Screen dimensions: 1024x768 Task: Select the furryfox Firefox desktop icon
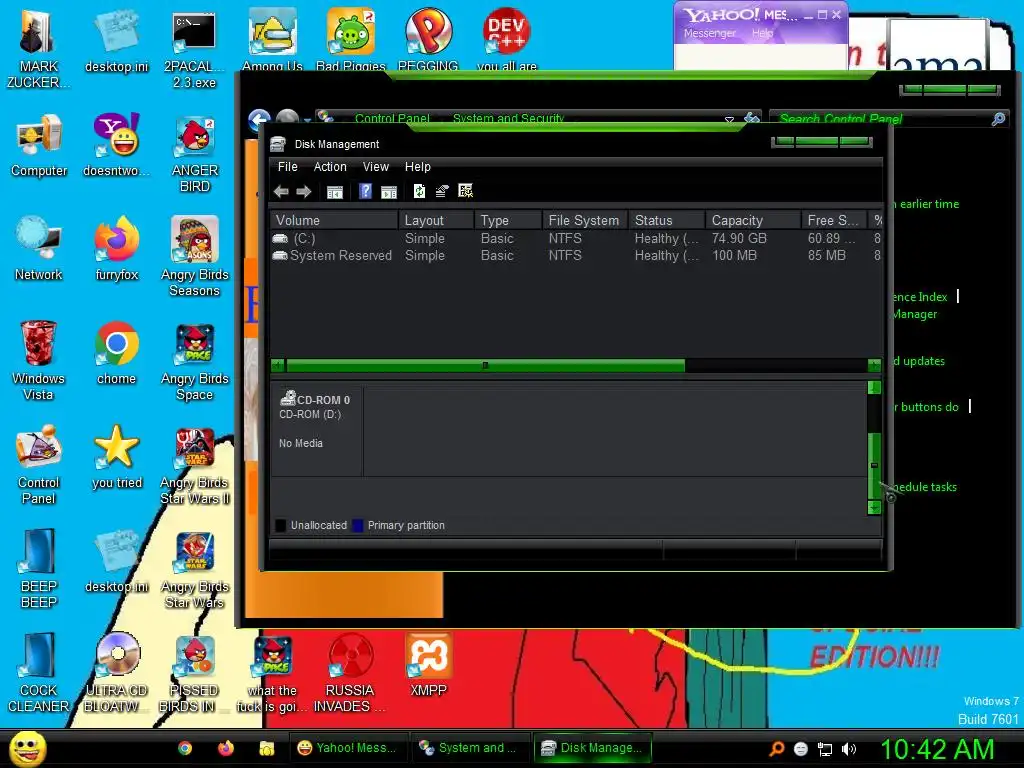coord(117,249)
